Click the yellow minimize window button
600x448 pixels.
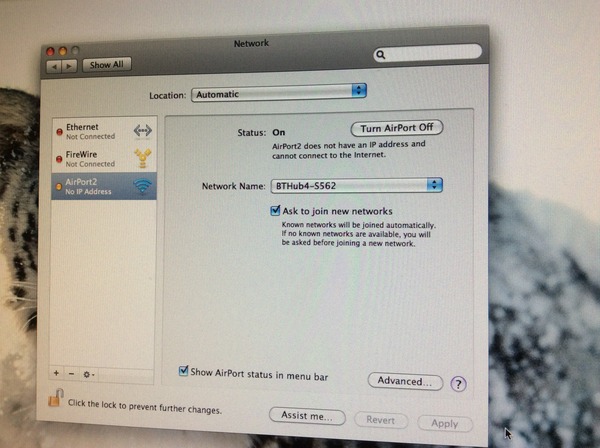(x=63, y=51)
